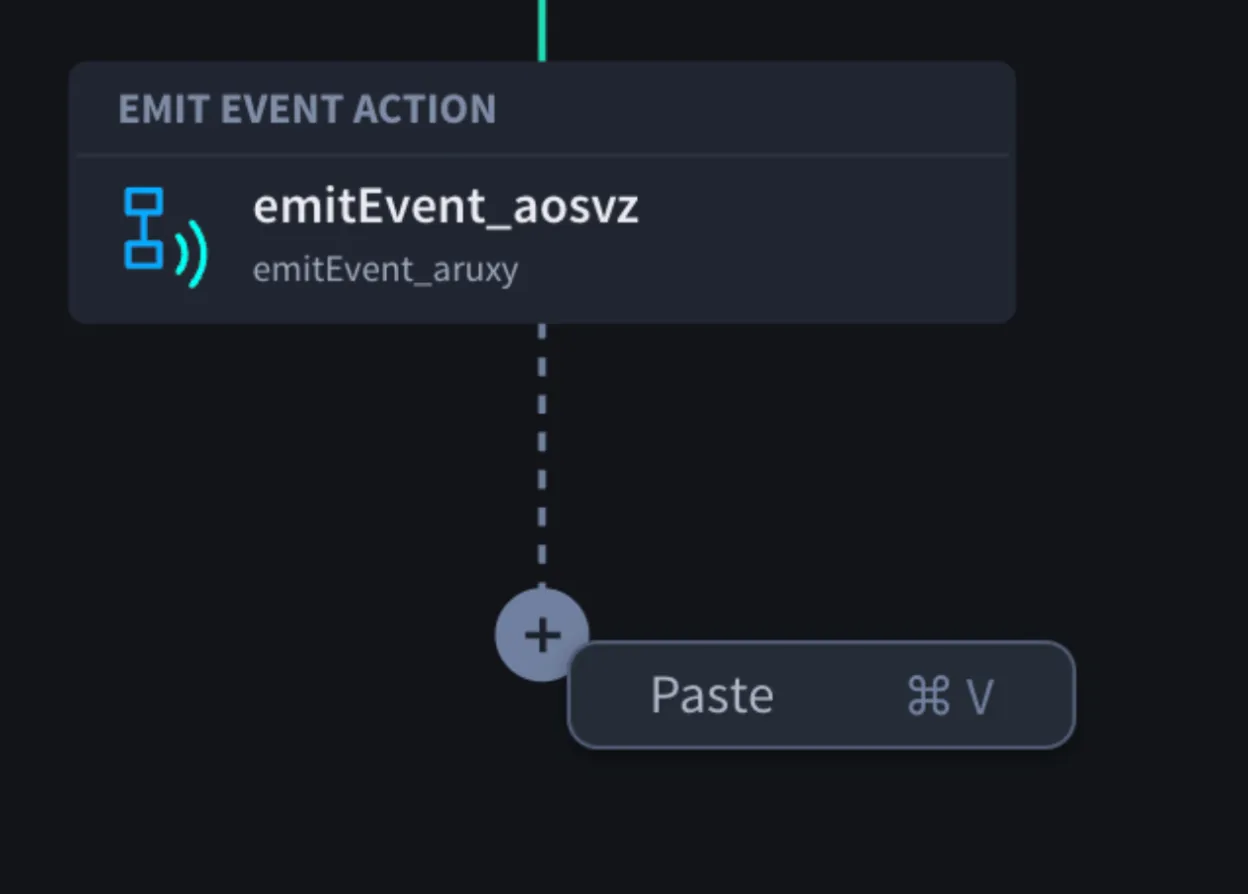The width and height of the screenshot is (1248, 894).
Task: Click the upper blue box of node icon
Action: (x=143, y=200)
